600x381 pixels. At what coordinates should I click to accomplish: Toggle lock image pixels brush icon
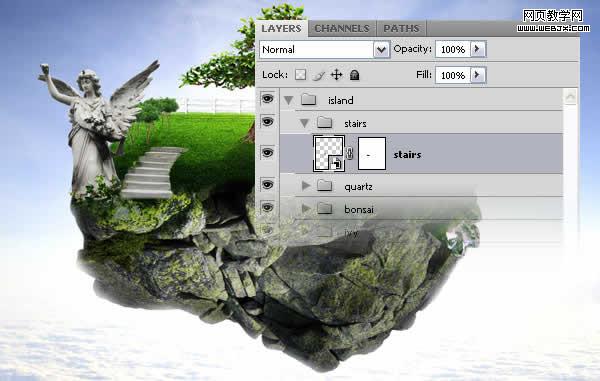(318, 75)
